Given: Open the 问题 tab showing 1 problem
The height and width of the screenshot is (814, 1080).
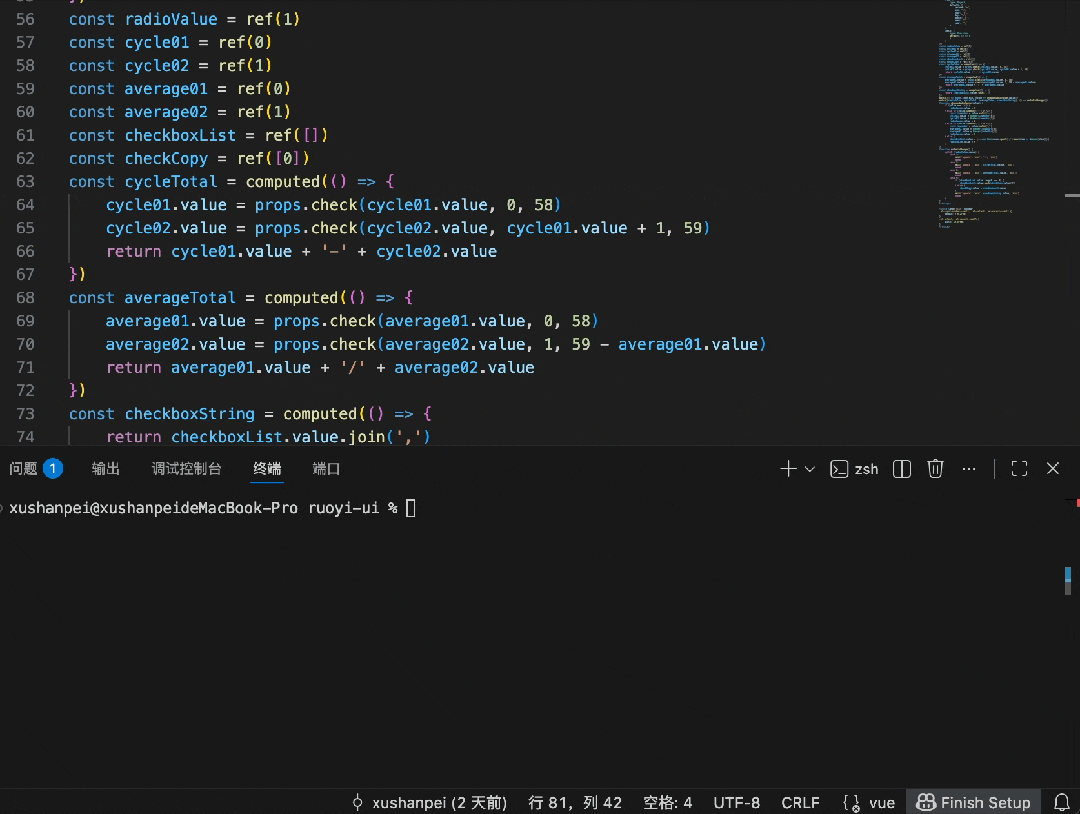Looking at the screenshot, I should point(35,468).
